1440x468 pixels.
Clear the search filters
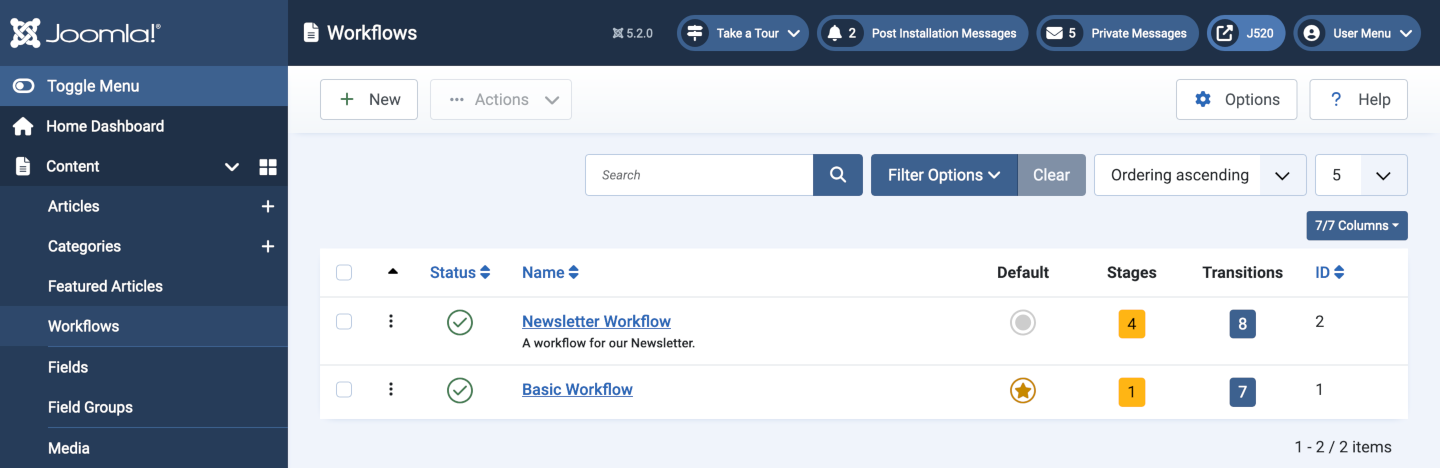(1051, 175)
